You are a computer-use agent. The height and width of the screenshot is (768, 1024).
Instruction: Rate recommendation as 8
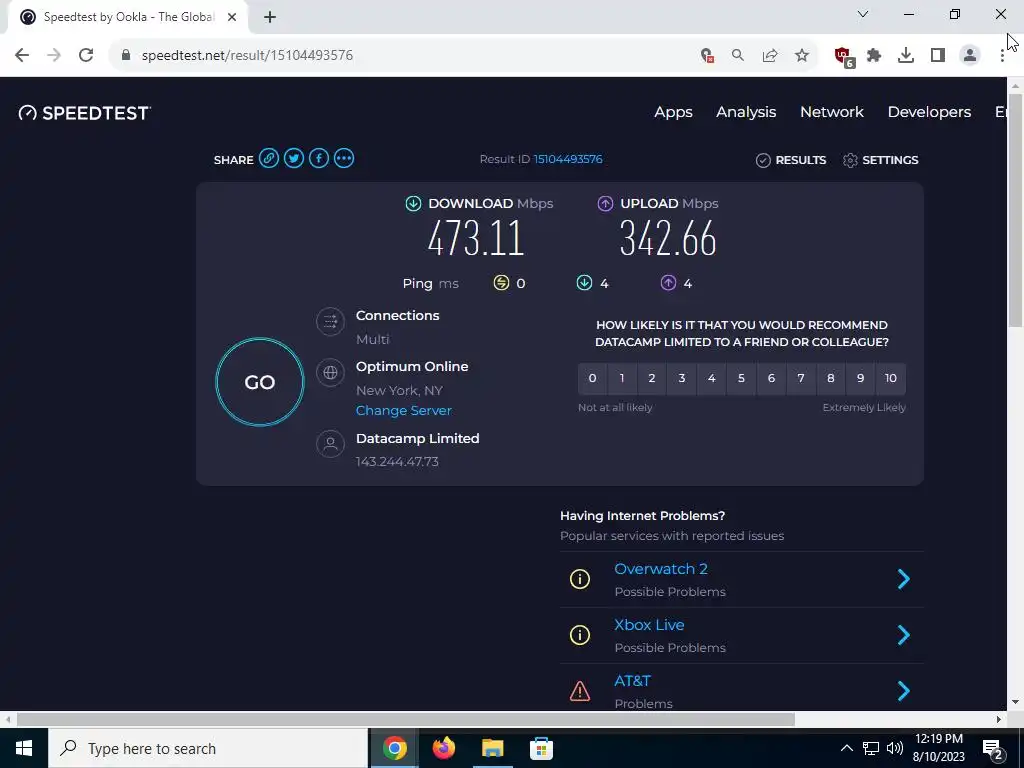tap(831, 378)
